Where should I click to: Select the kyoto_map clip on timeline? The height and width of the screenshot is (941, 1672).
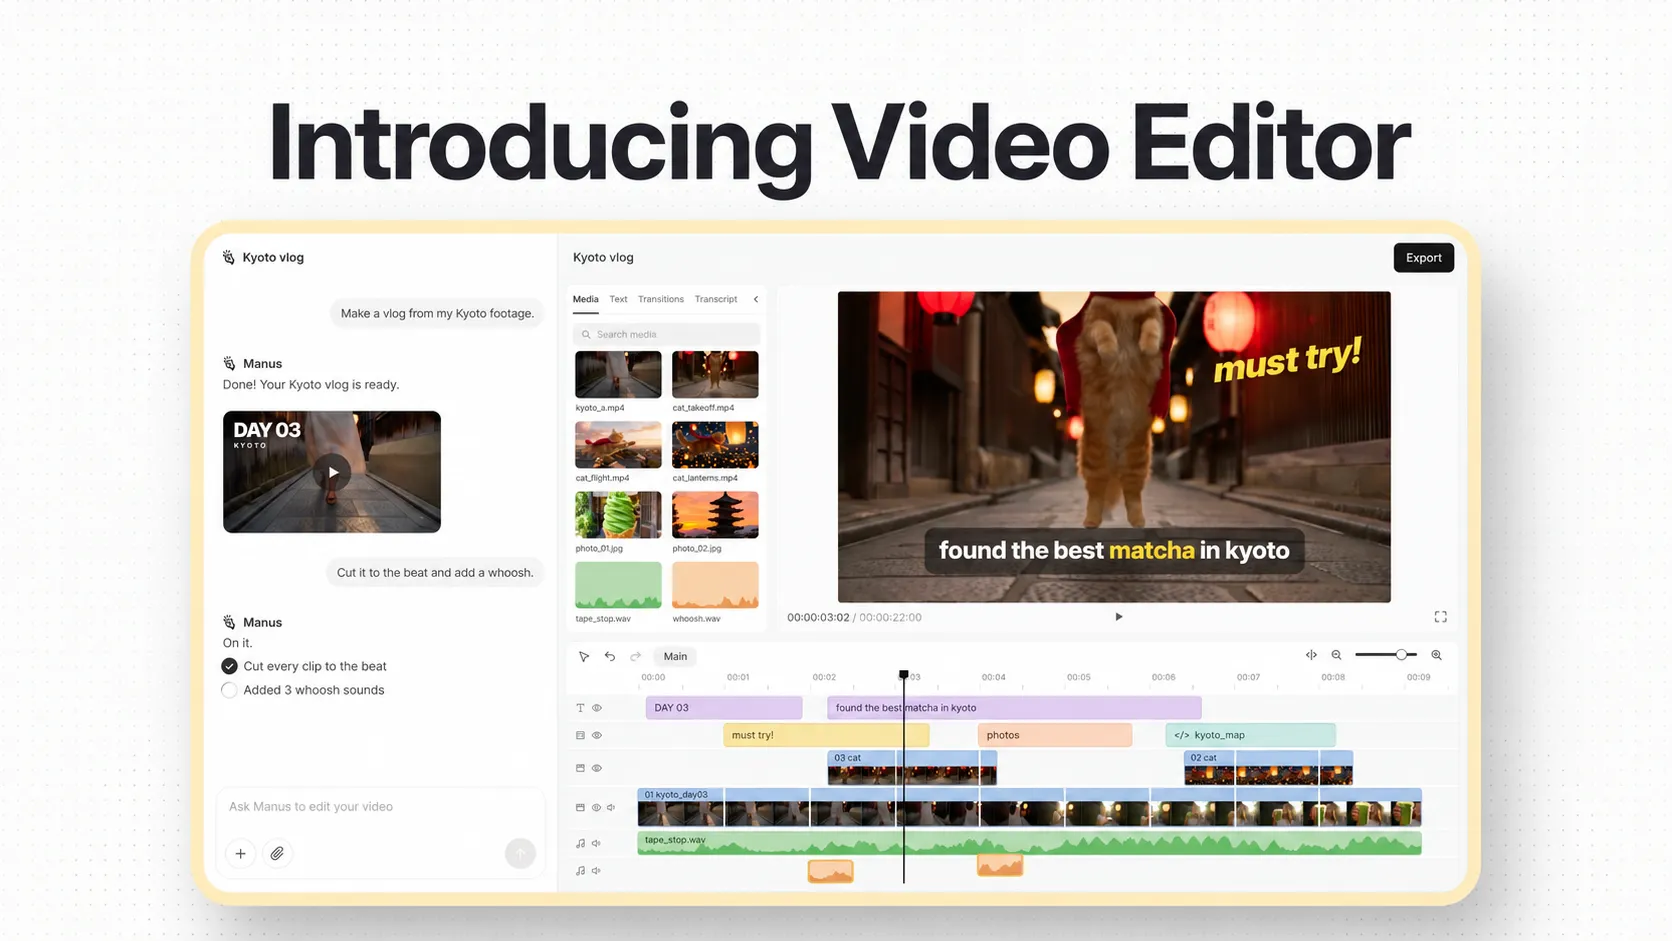[x=1250, y=735]
